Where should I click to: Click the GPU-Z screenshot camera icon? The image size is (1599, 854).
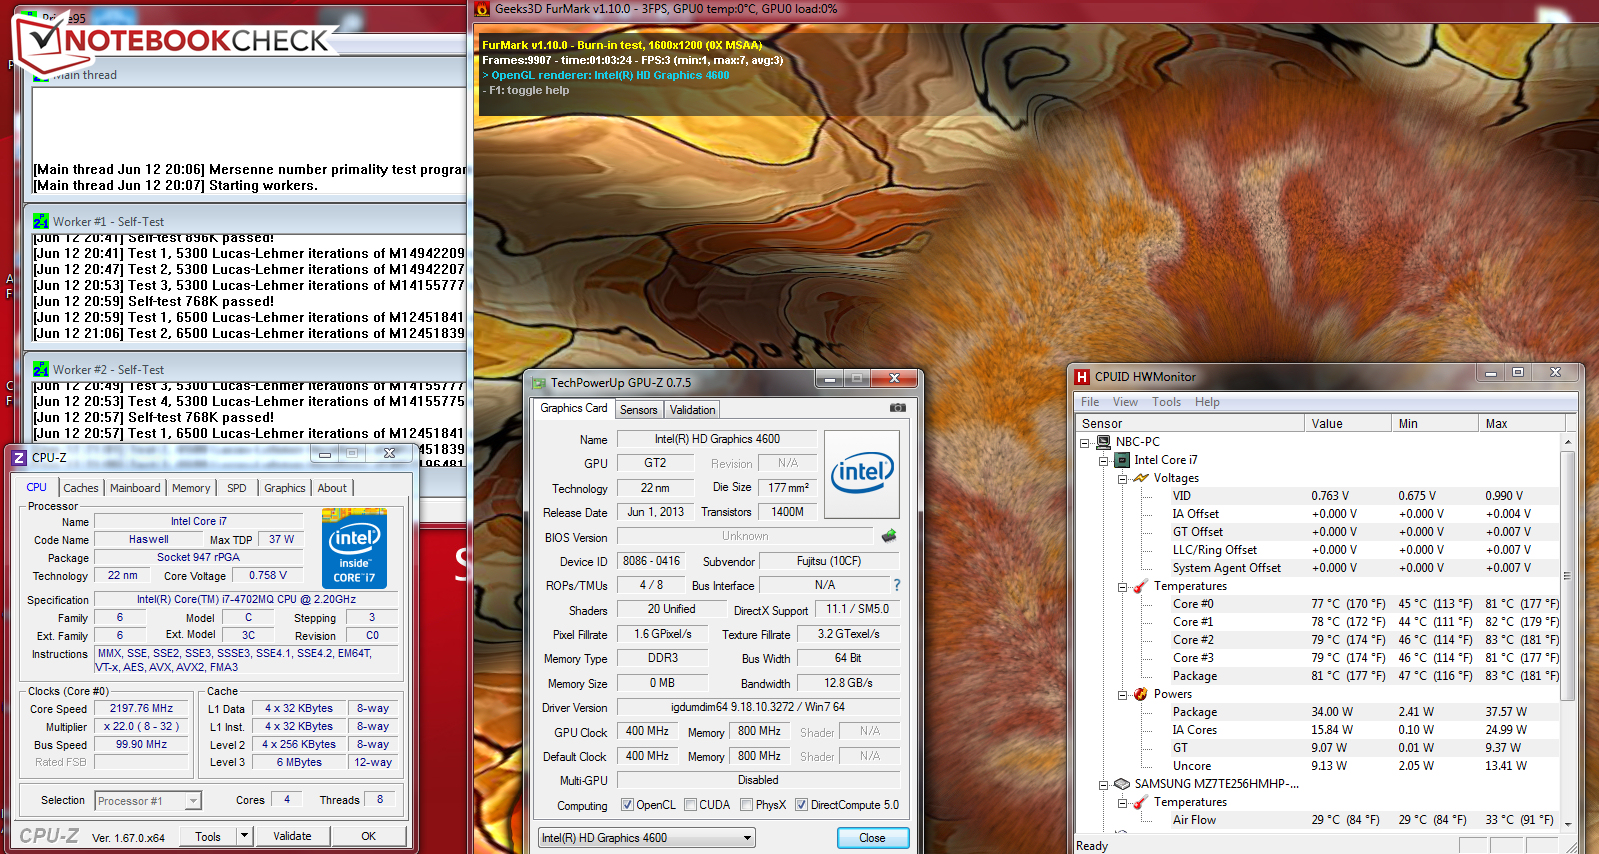click(898, 408)
